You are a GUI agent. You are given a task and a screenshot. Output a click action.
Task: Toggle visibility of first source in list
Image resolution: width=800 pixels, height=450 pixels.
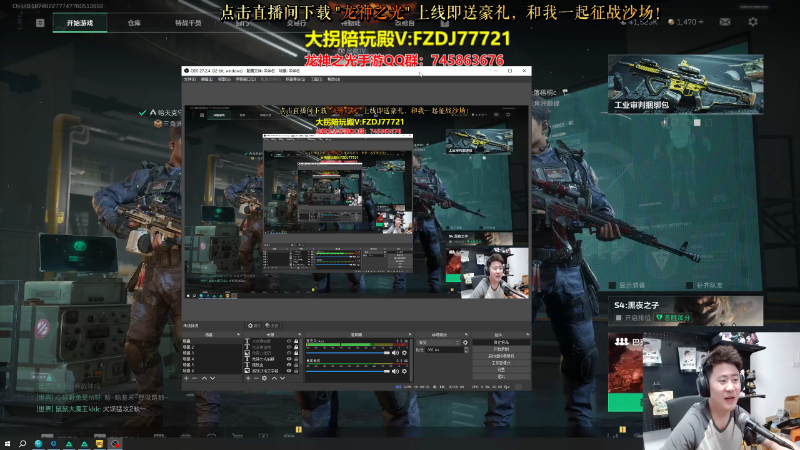[289, 341]
